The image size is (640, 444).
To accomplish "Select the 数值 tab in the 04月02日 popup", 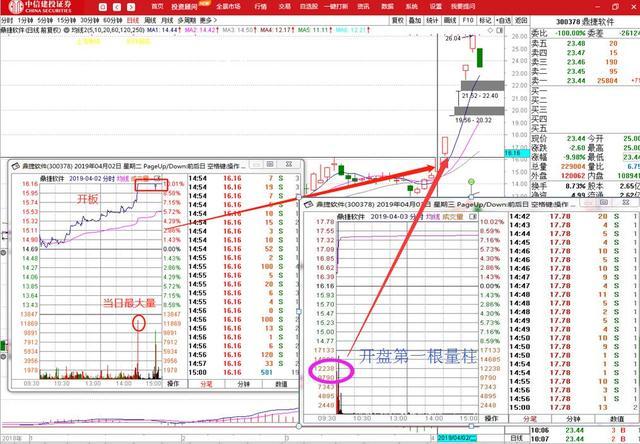I will click(281, 384).
